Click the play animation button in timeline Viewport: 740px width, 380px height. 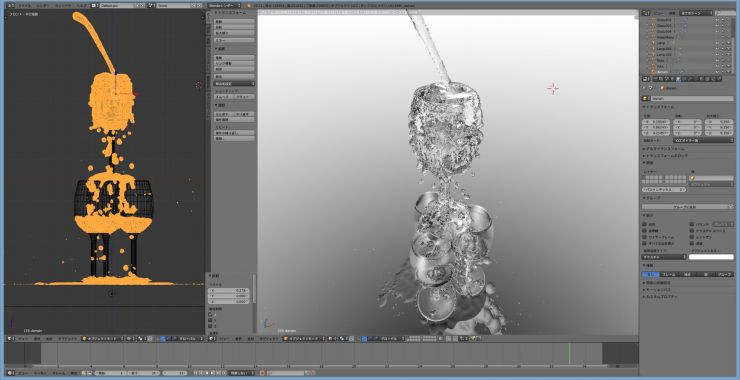212,373
